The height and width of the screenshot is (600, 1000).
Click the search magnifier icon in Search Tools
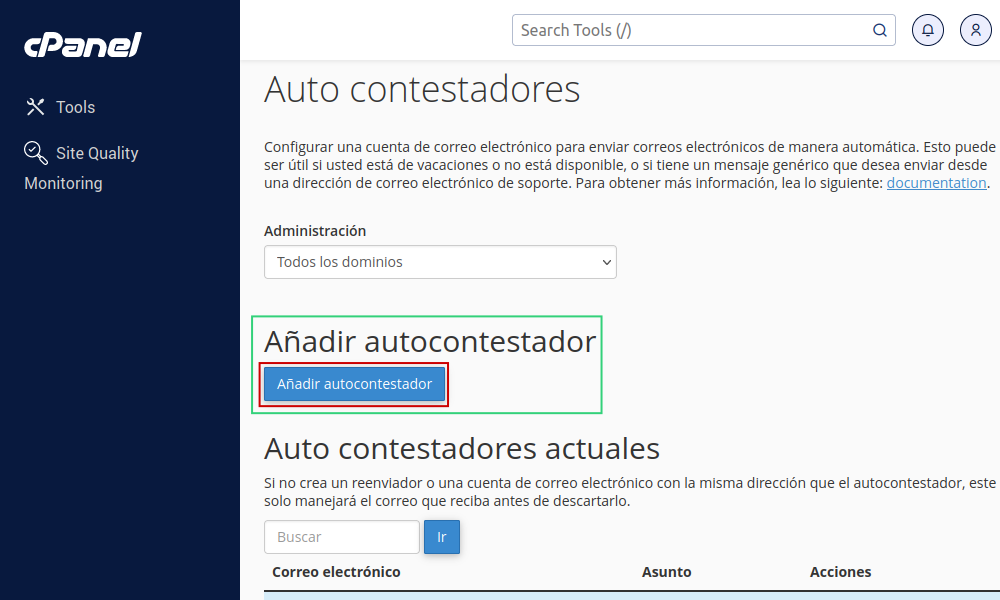coord(880,30)
